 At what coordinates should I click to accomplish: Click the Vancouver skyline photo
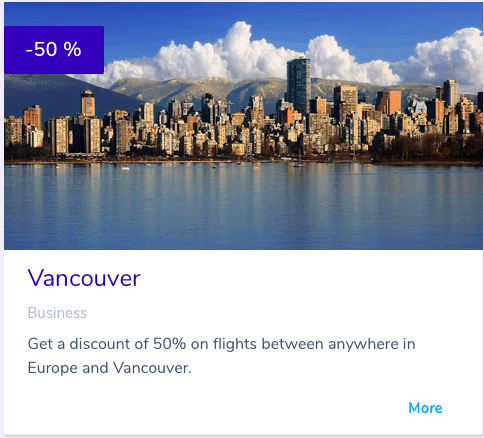point(243,126)
